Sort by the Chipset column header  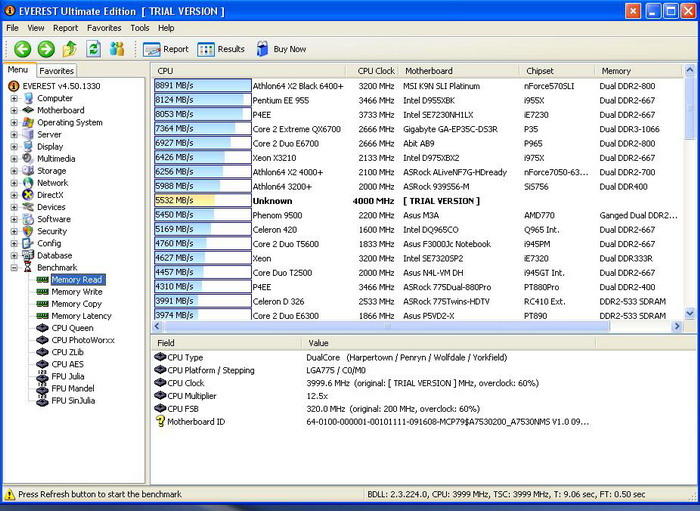[x=557, y=71]
